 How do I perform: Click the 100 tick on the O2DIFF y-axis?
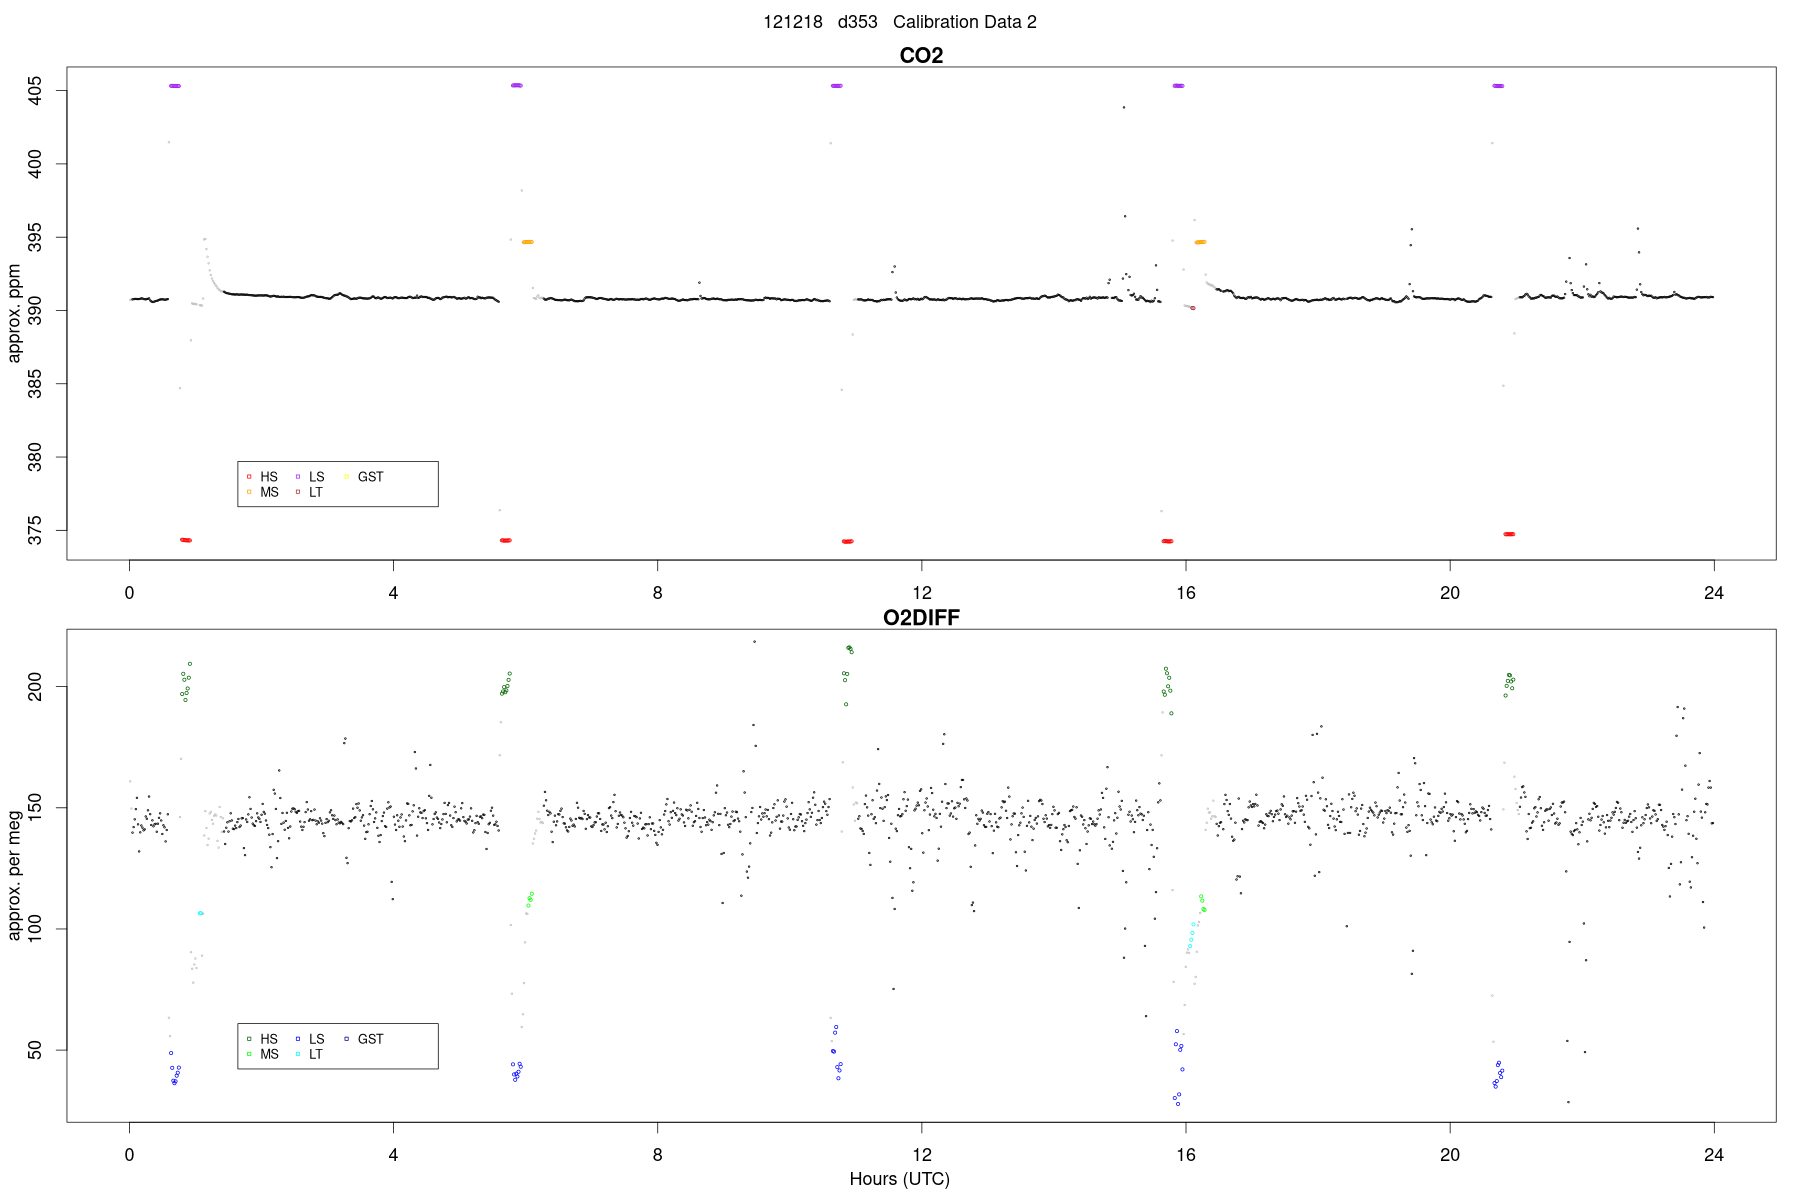(x=35, y=929)
